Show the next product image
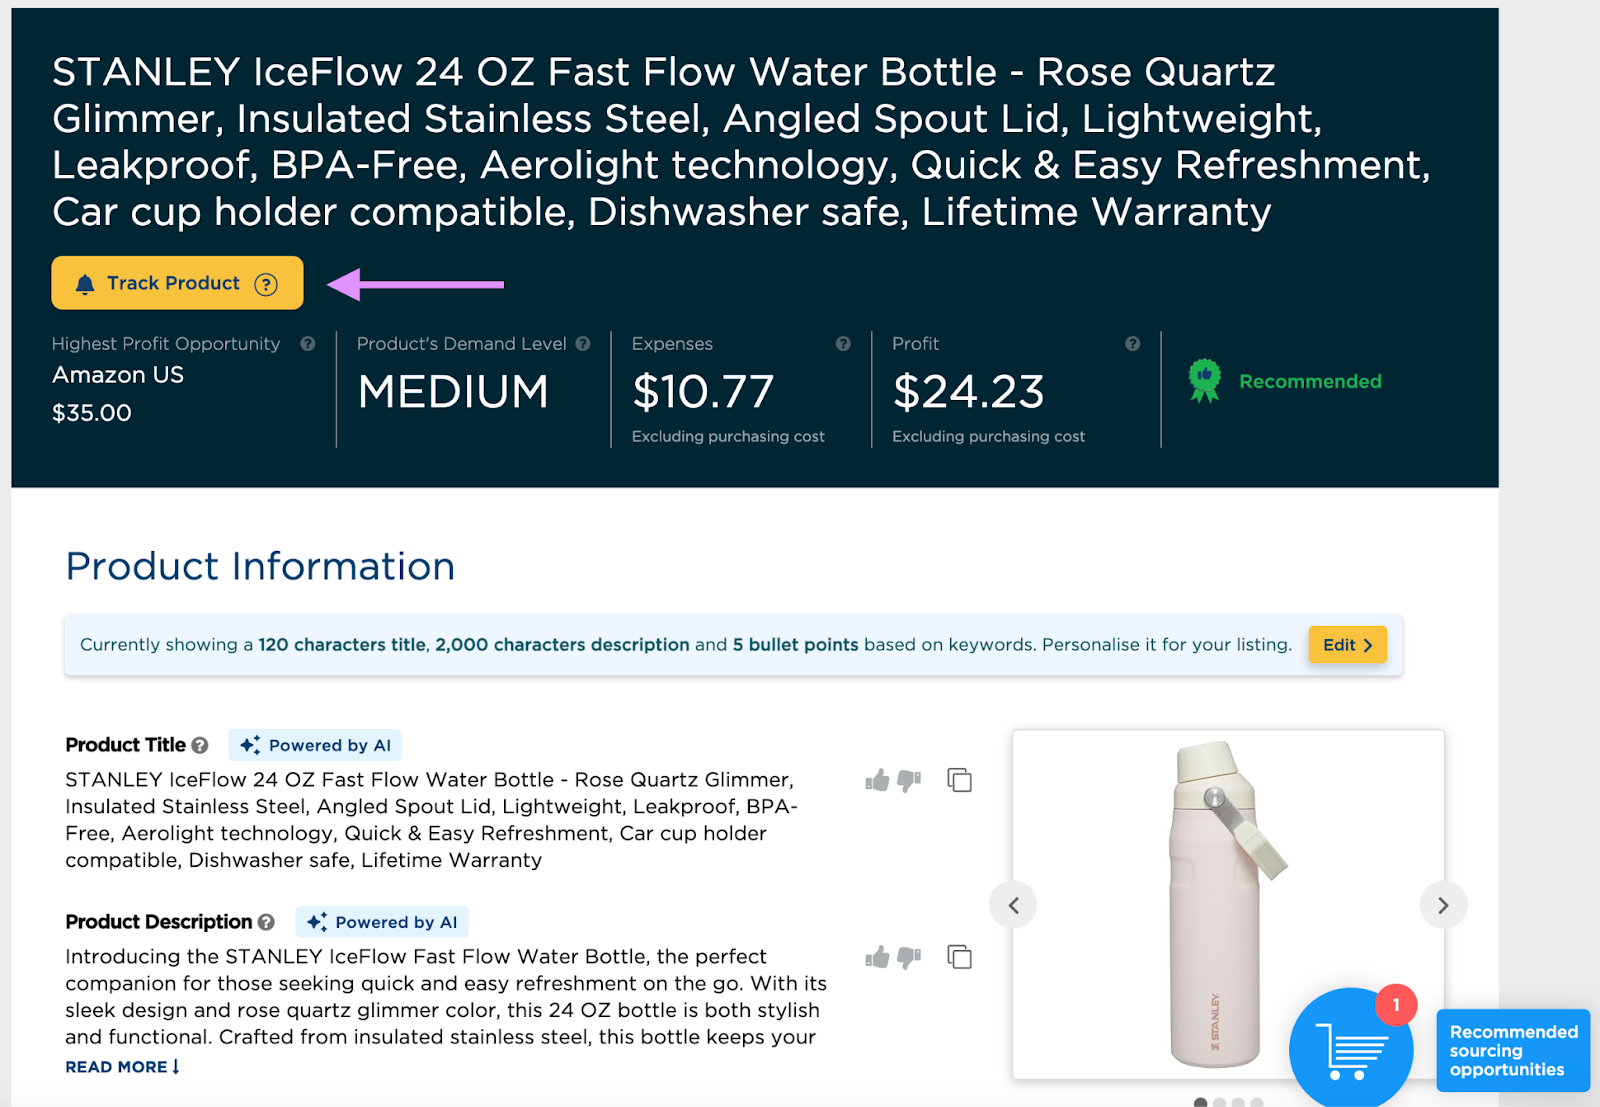The image size is (1600, 1107). click(1443, 905)
